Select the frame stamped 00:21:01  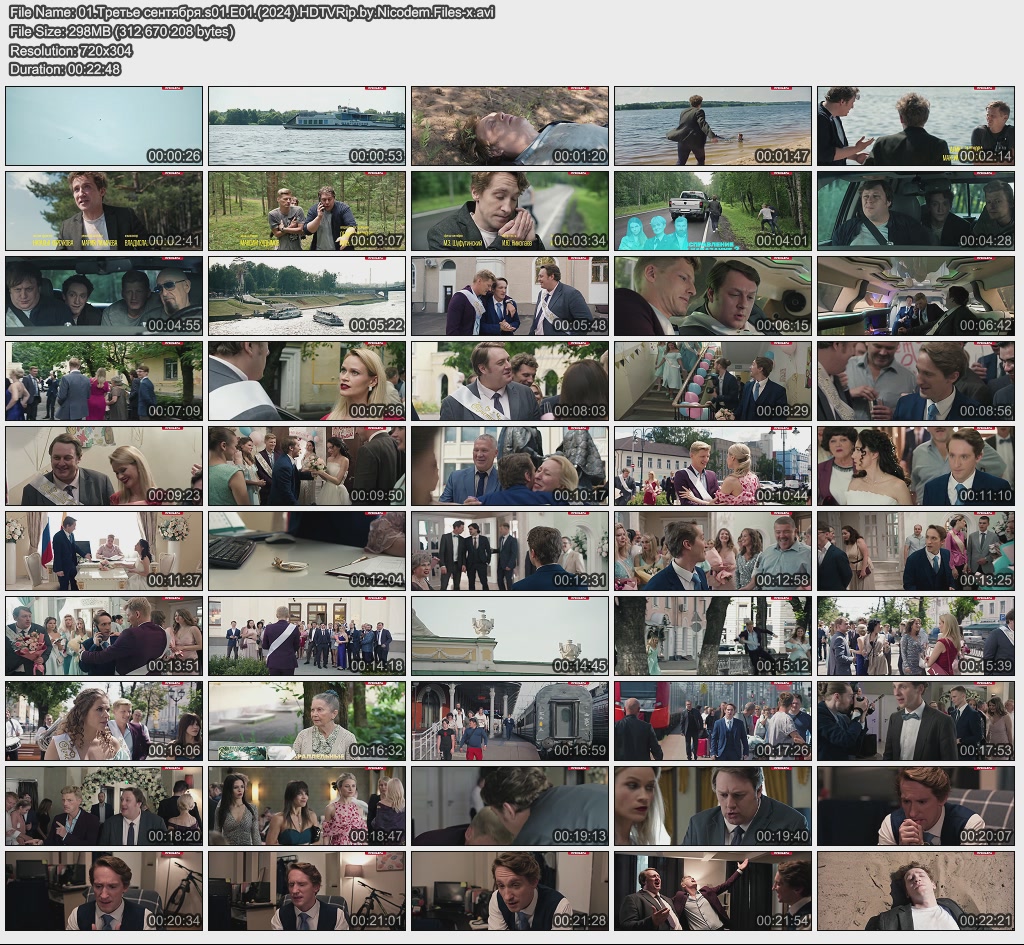(307, 891)
